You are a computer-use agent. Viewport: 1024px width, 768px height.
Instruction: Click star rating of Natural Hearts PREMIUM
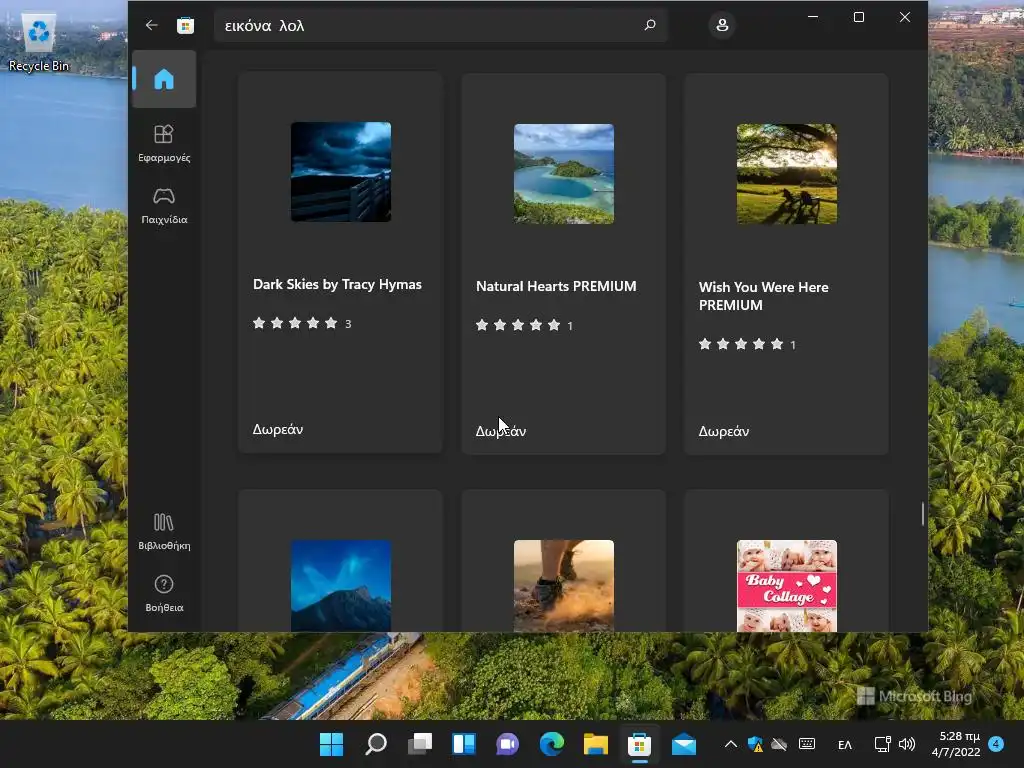click(x=518, y=325)
